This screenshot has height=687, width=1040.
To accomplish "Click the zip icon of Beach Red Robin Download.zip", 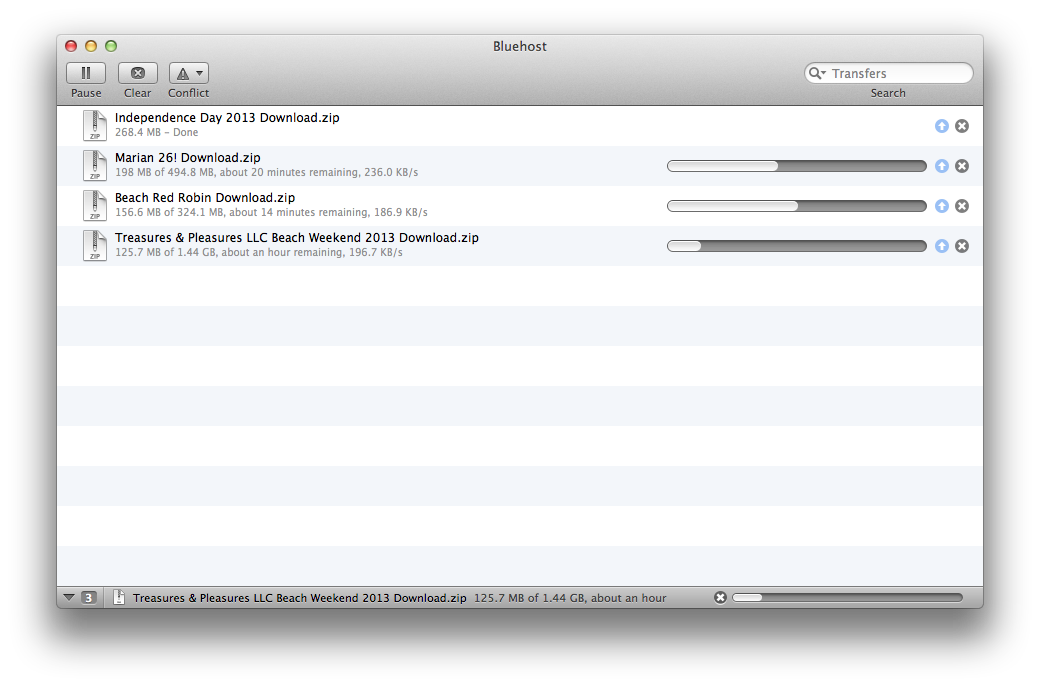I will (95, 206).
